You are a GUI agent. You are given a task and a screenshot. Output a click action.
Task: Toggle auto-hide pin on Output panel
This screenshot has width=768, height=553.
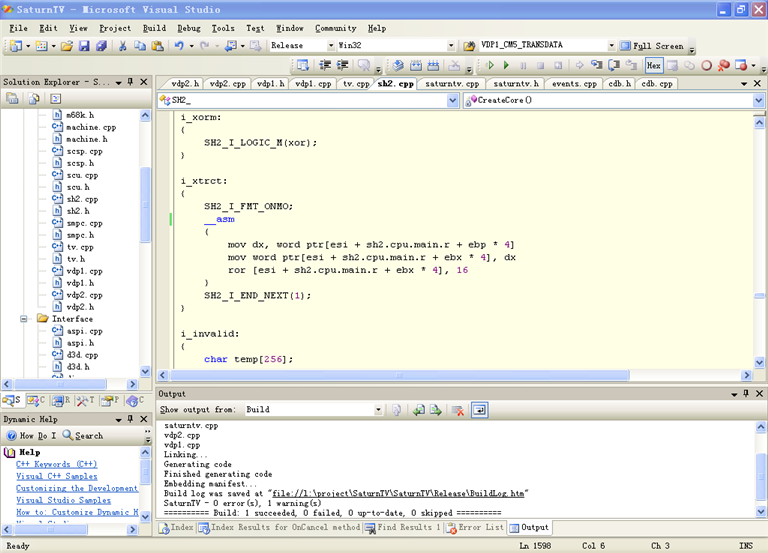[746, 393]
